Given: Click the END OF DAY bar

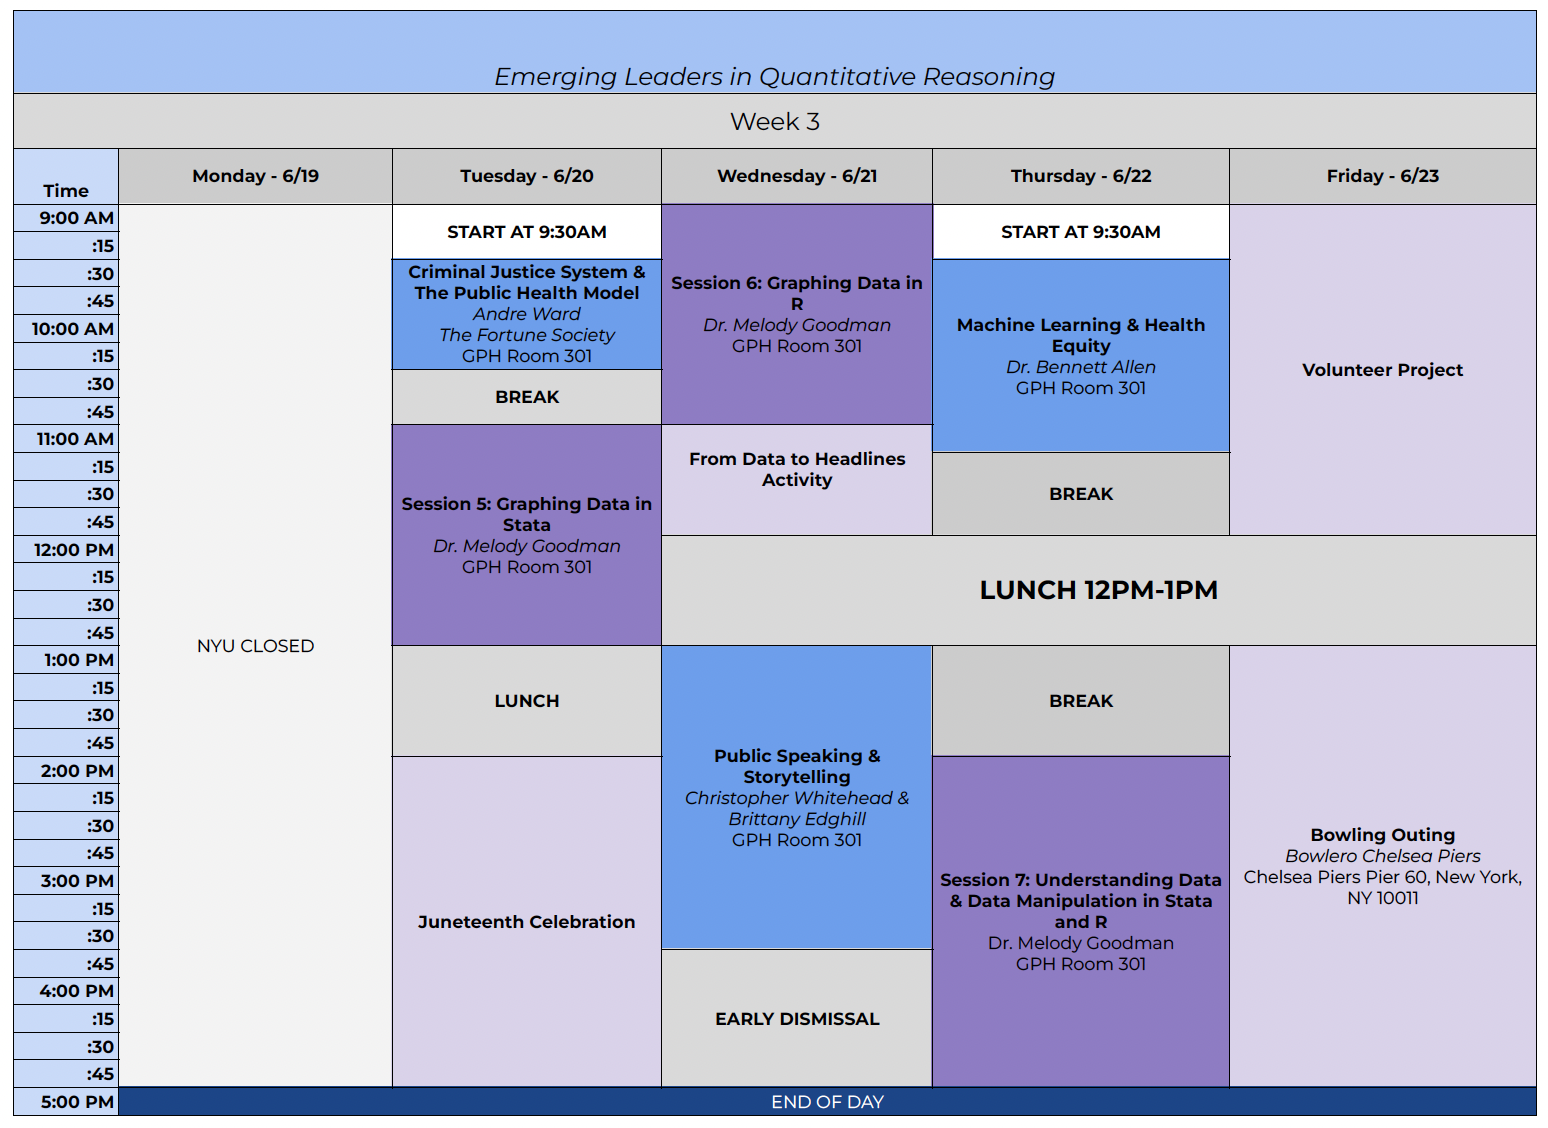Looking at the screenshot, I should 827,1101.
